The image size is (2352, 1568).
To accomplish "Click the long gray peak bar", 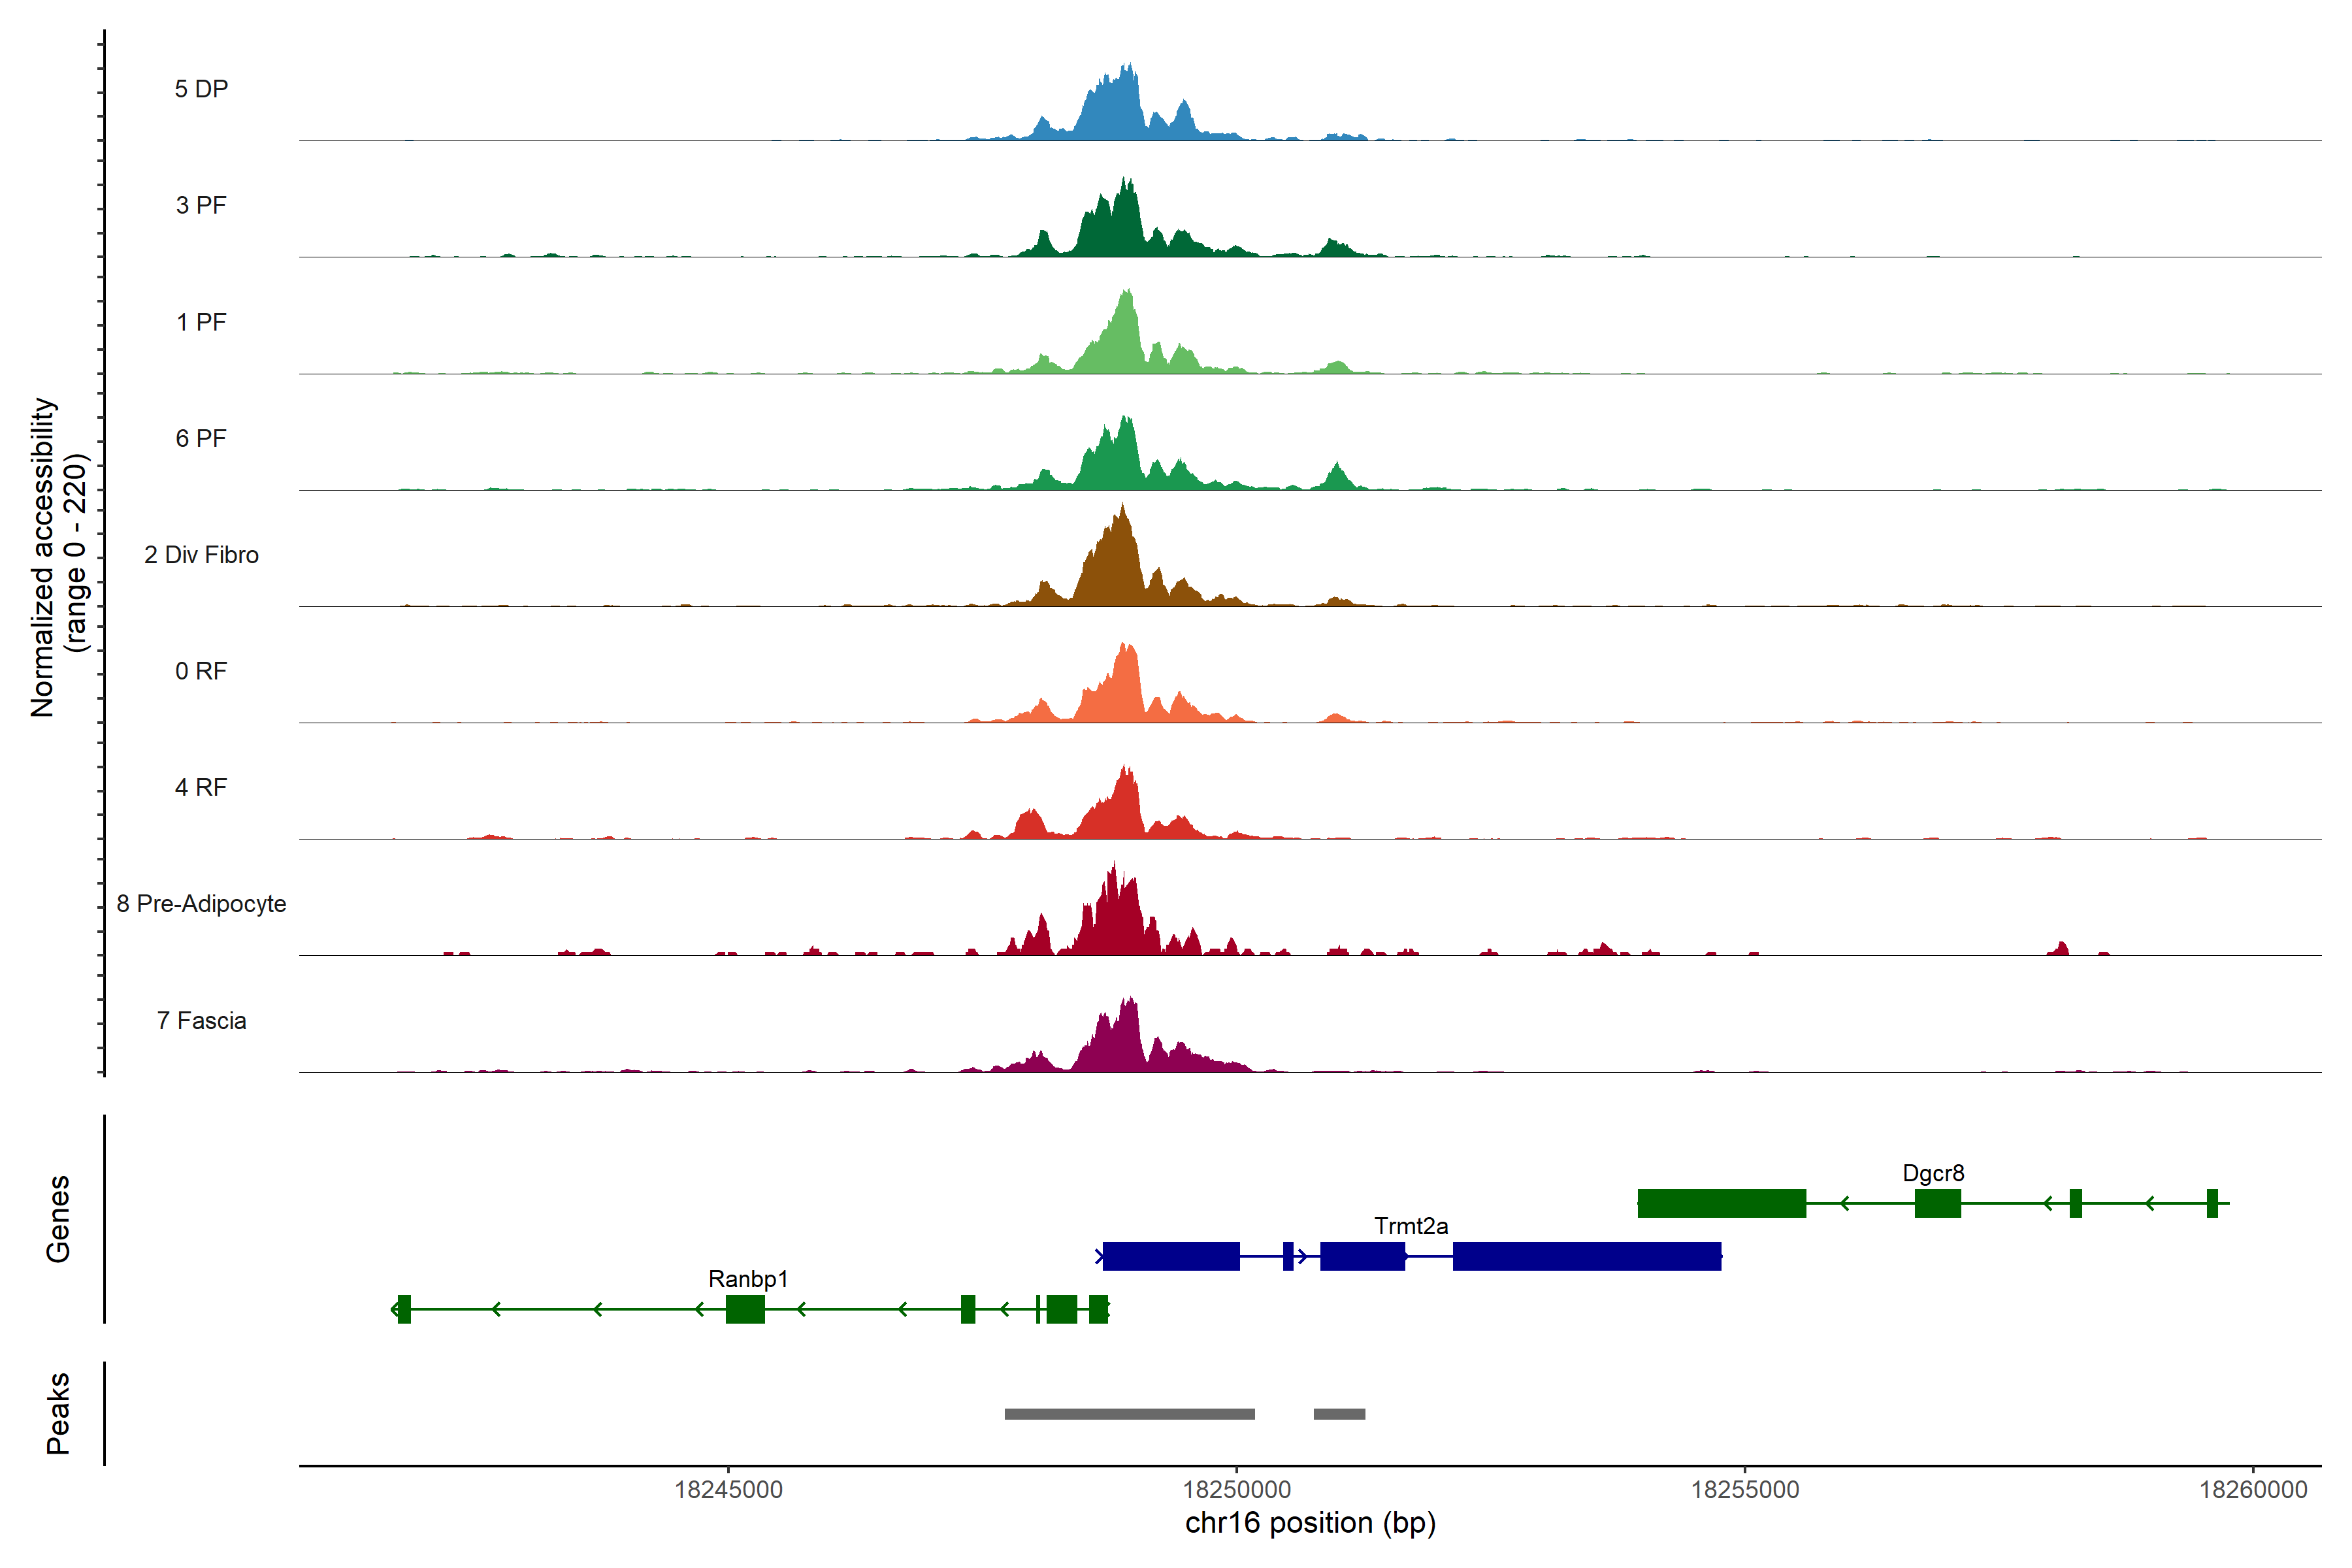I will click(x=1129, y=1414).
